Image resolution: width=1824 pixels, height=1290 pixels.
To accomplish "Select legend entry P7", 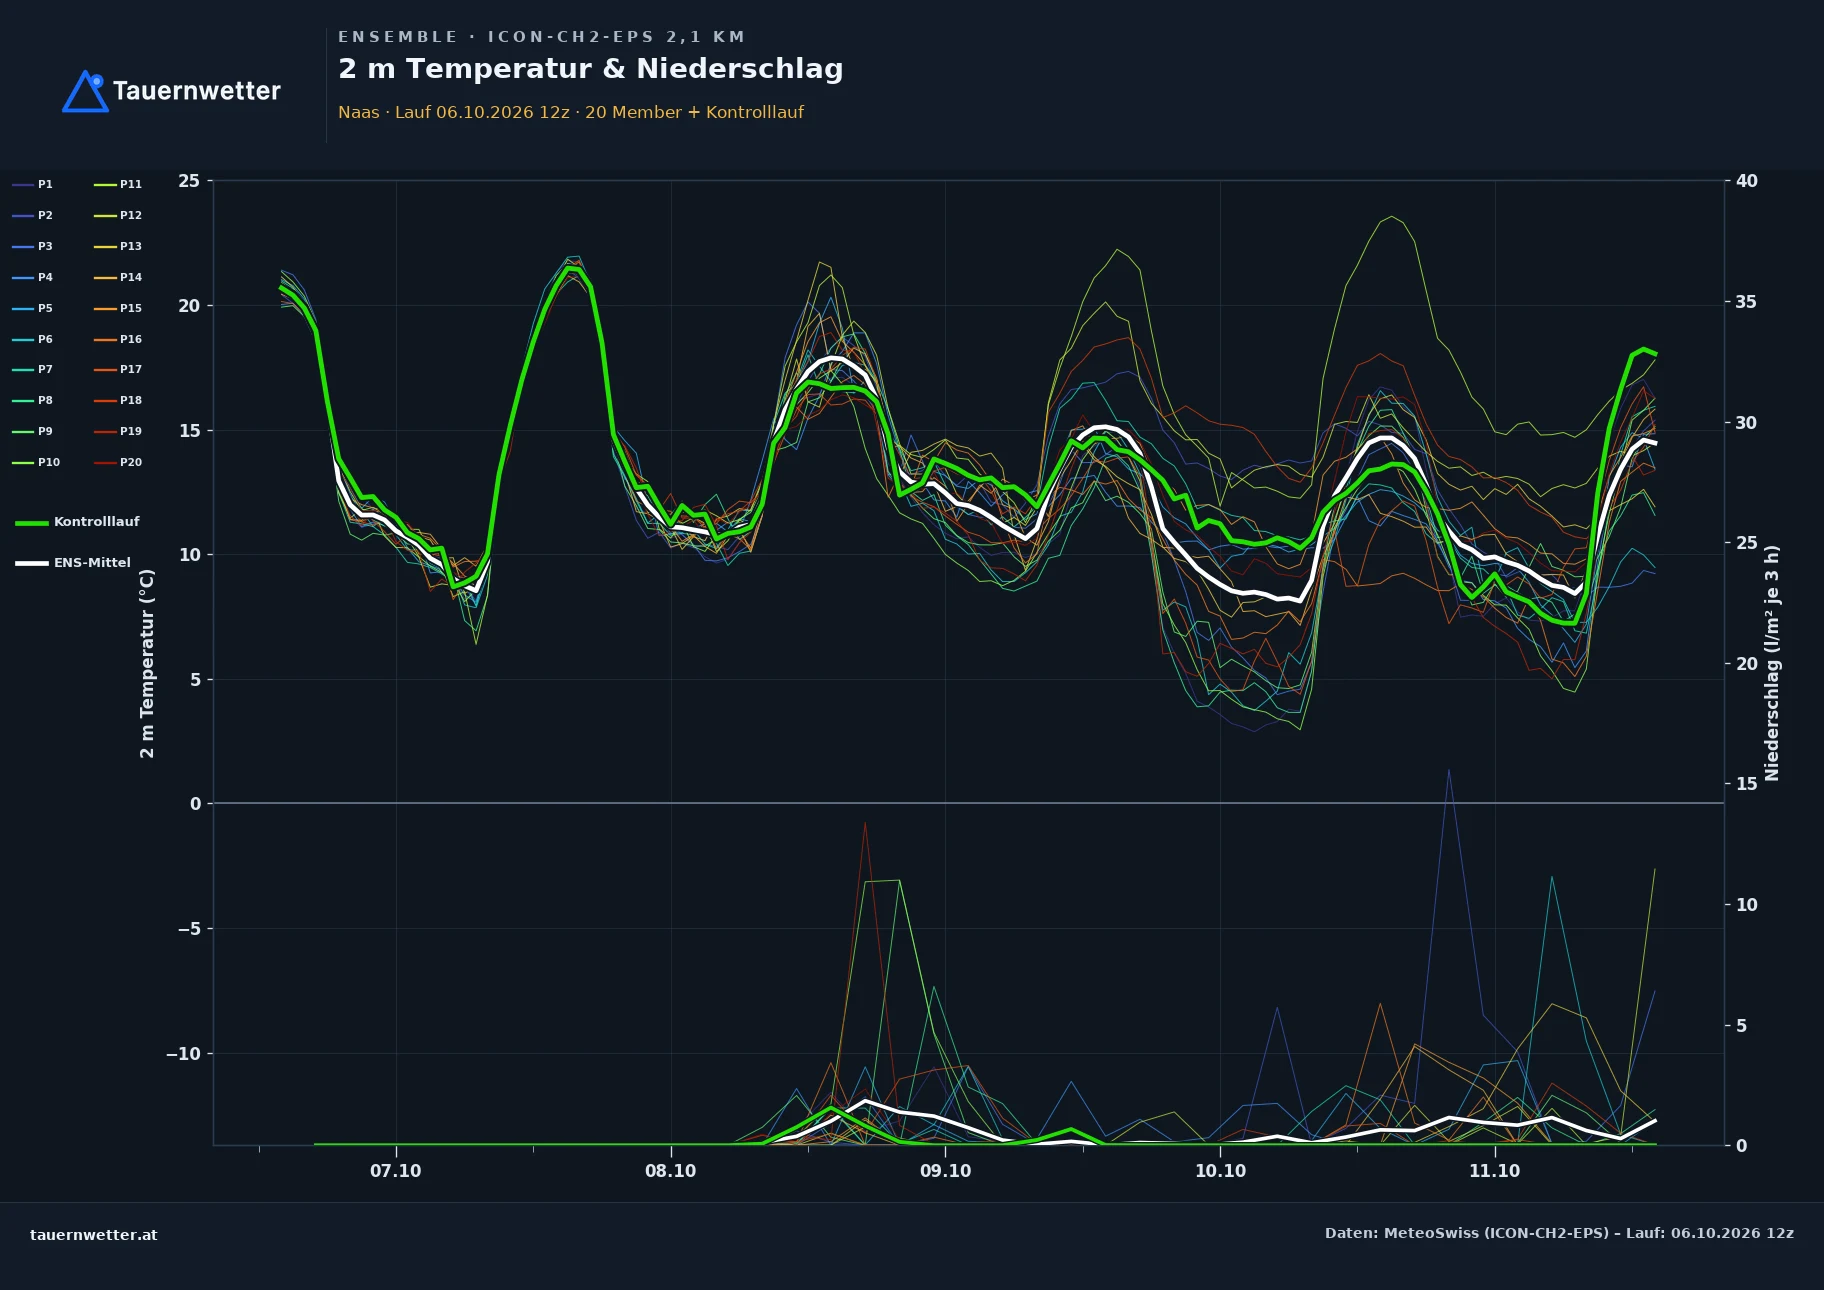I will [x=32, y=369].
